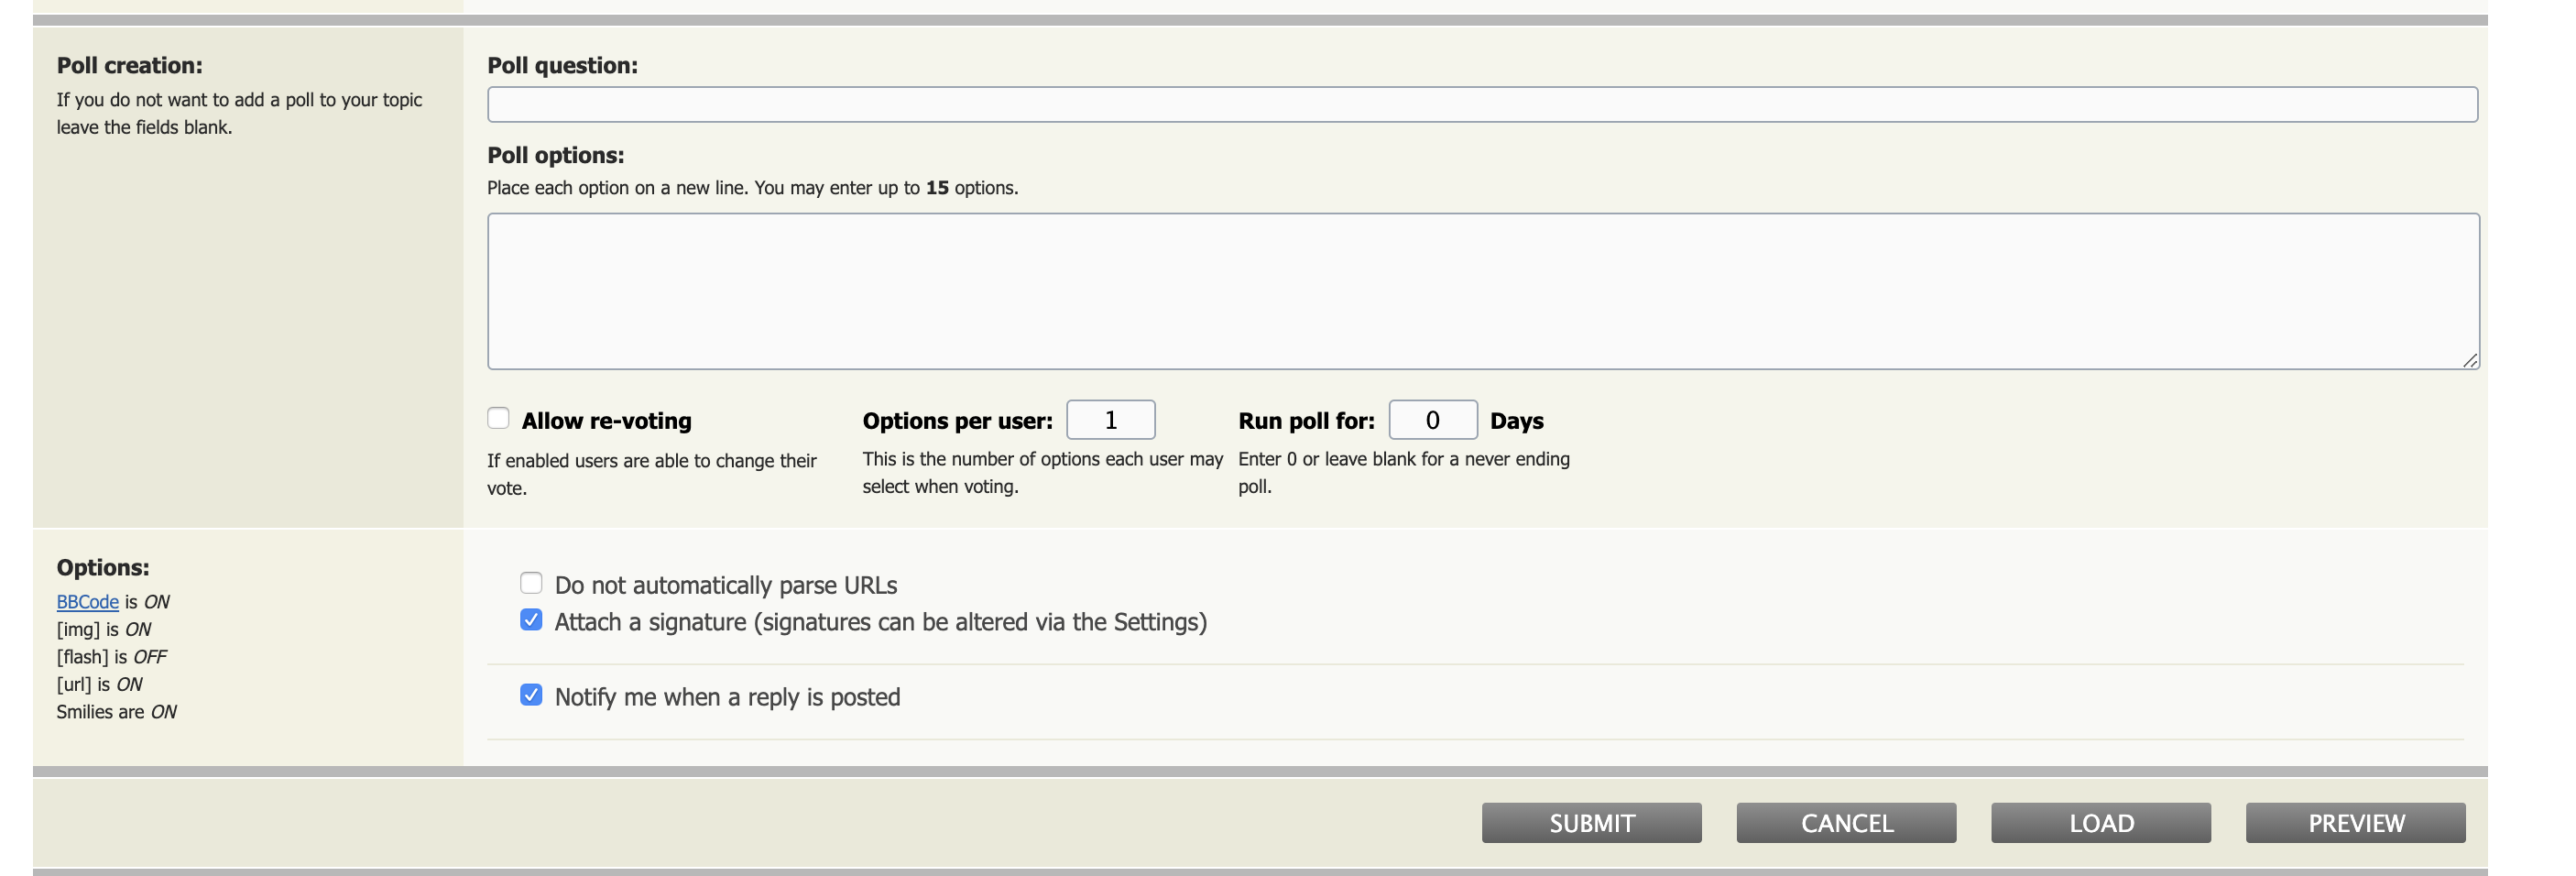Click the CANCEL button

pyautogui.click(x=1846, y=823)
